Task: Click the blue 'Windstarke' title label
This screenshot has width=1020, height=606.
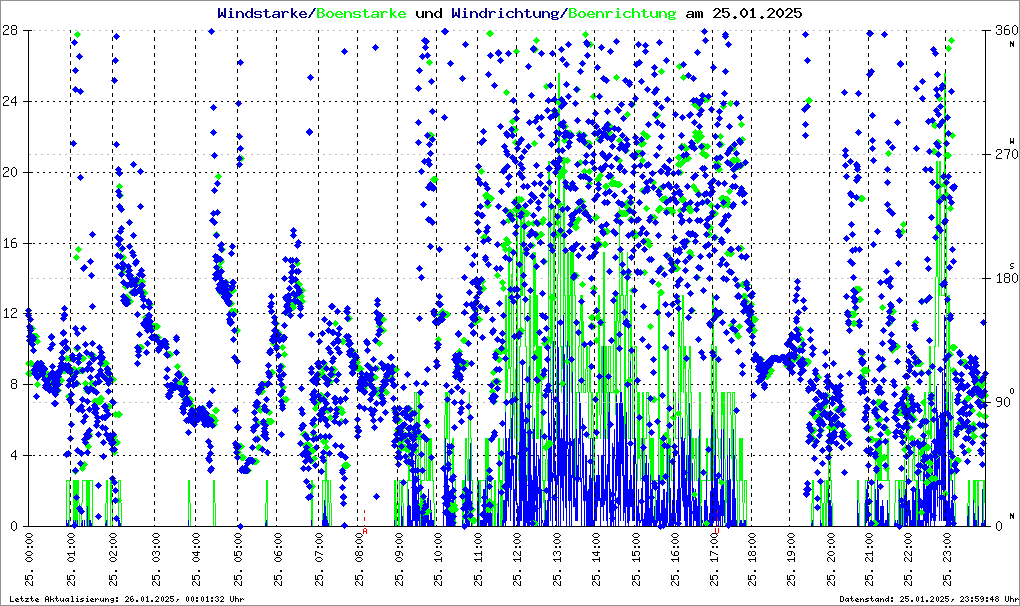Action: pos(264,14)
